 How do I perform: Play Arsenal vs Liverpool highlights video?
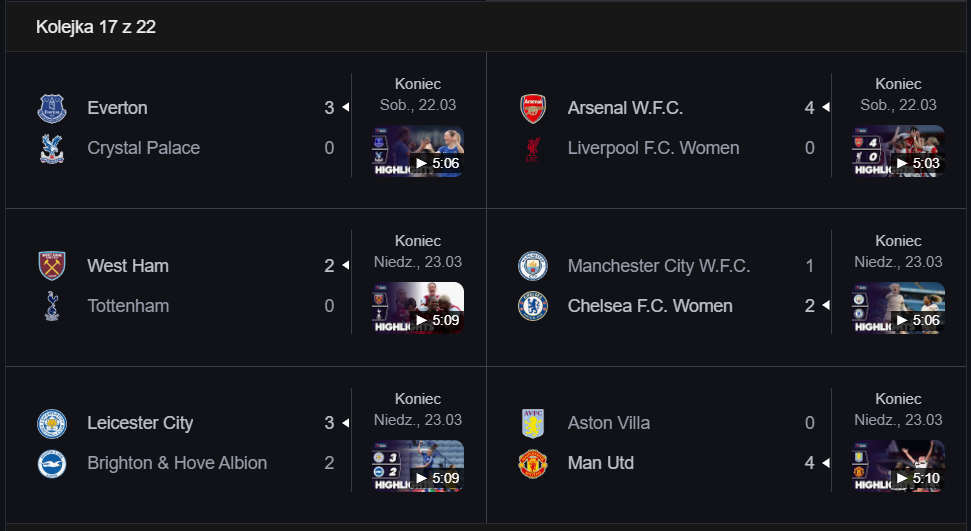point(899,151)
